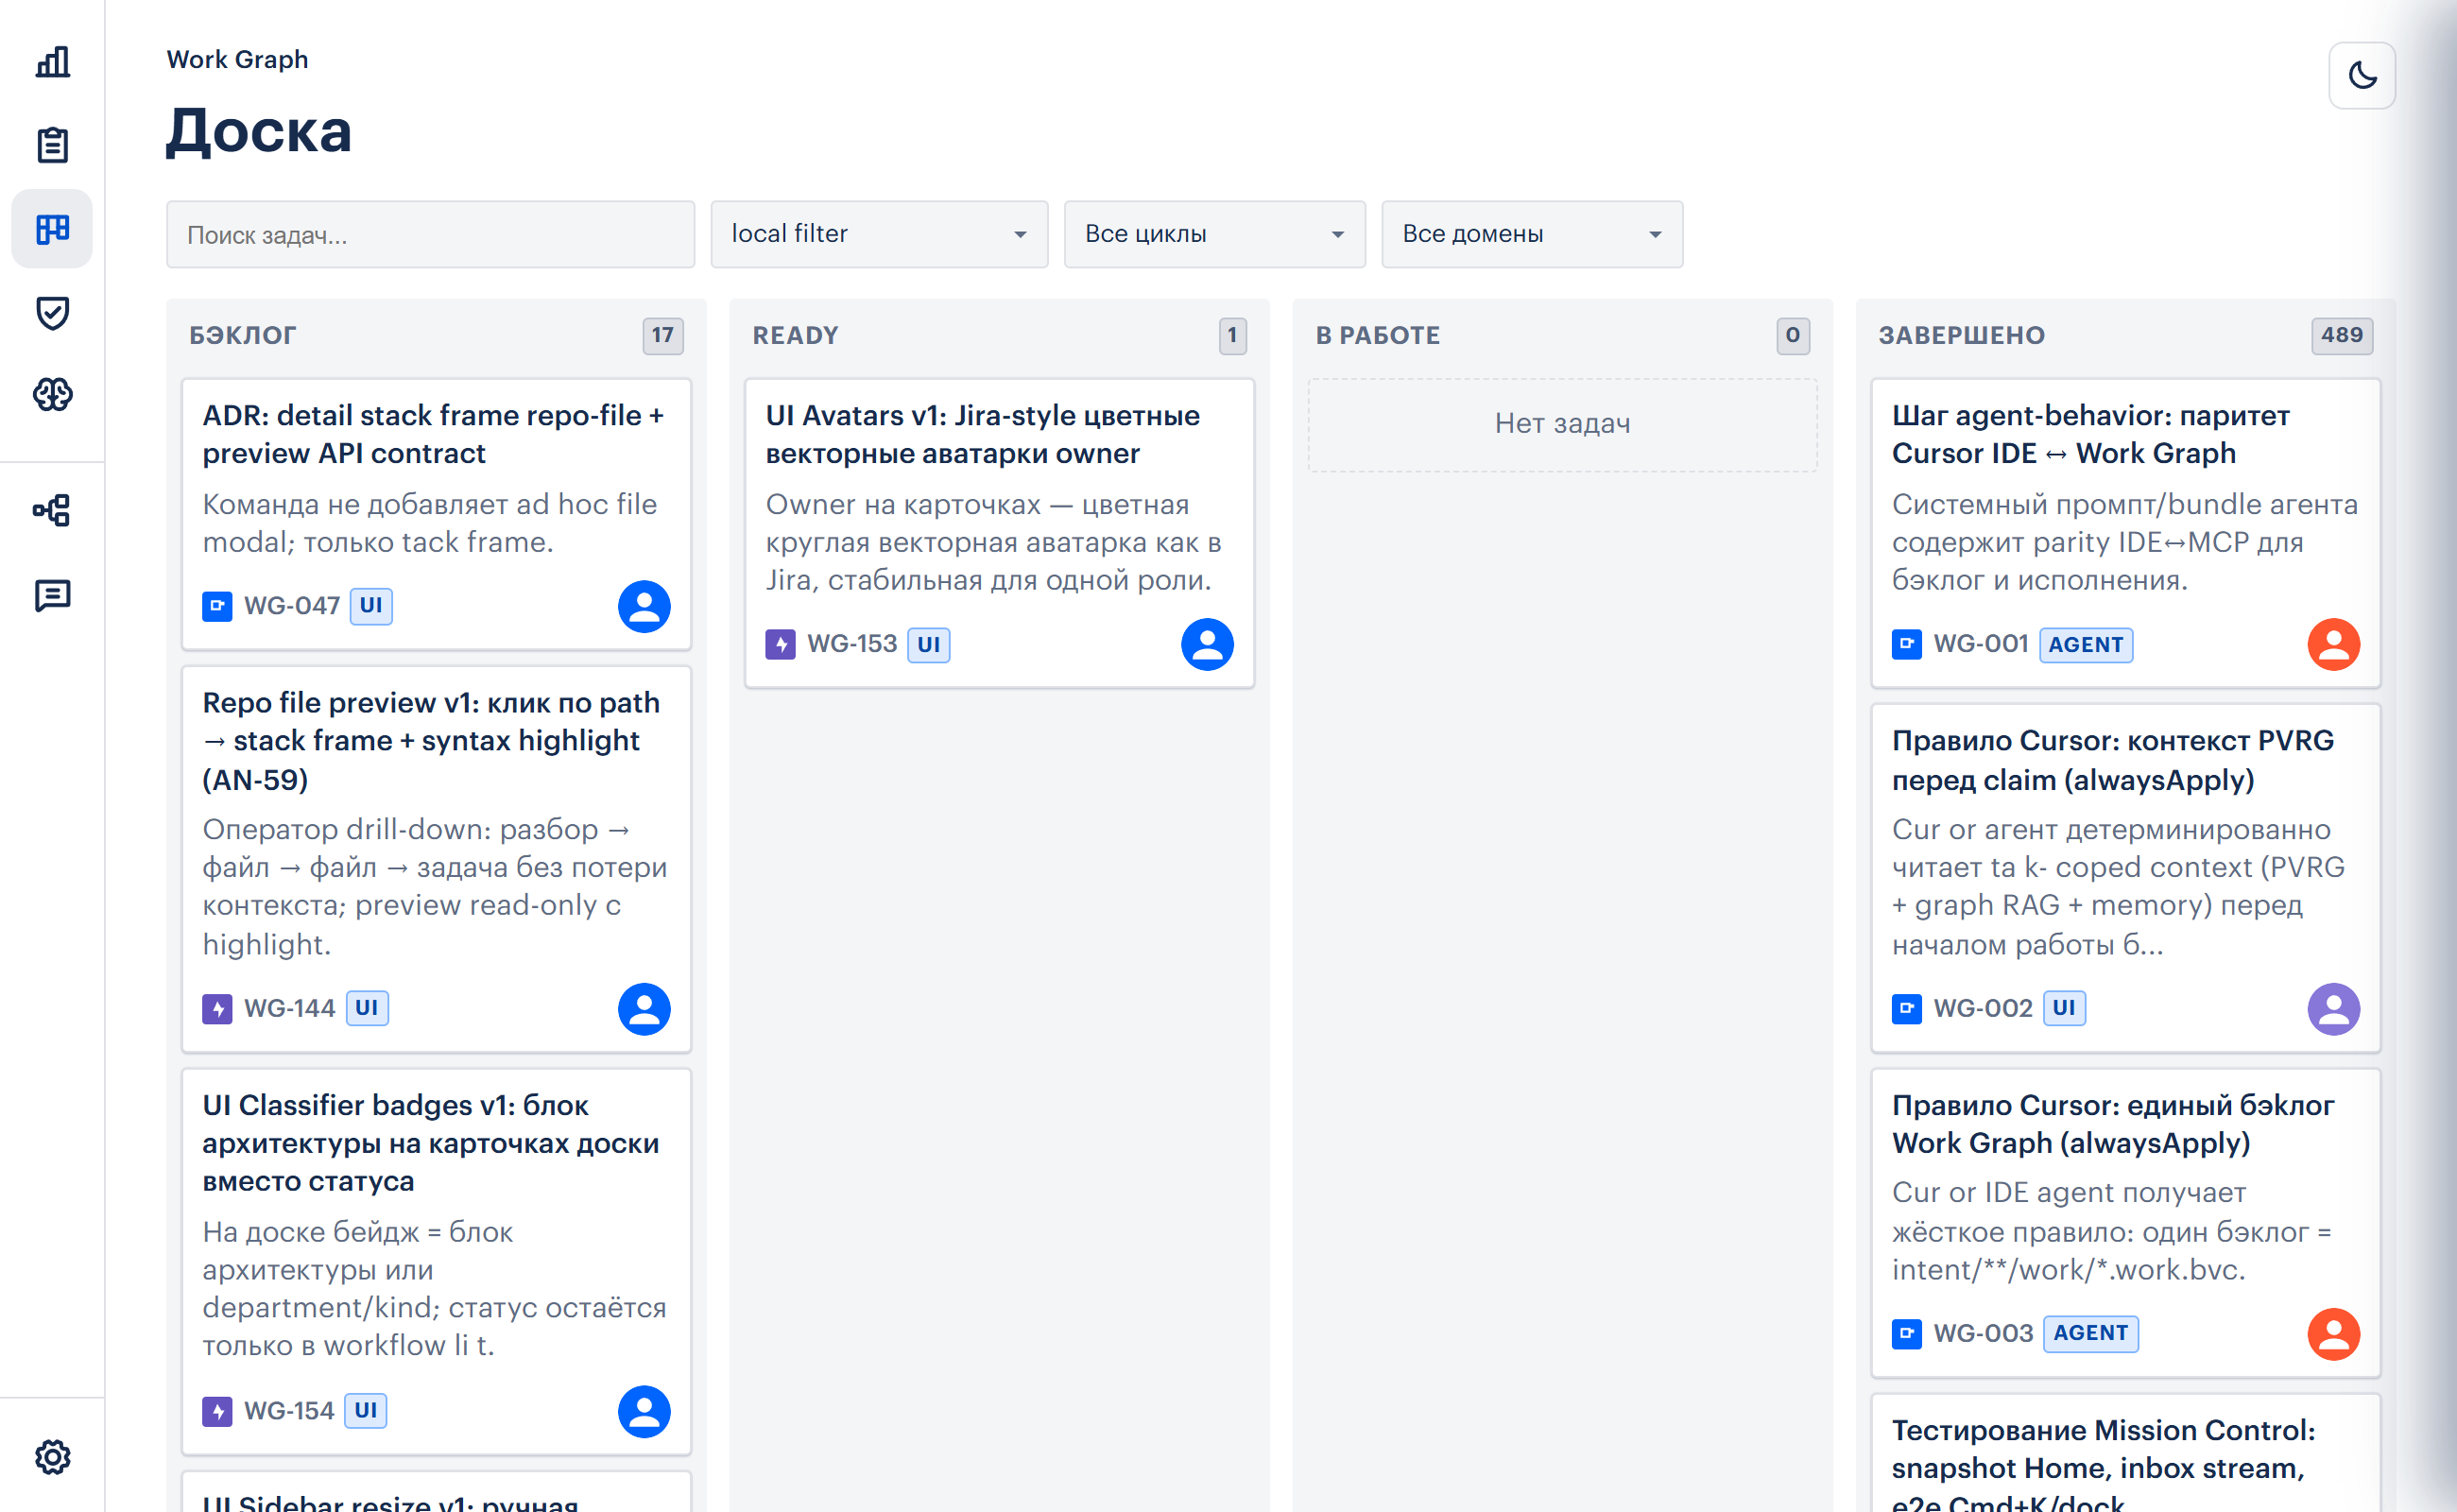Open card Шаг agent-behavior: паритет Cursor IDE
Image resolution: width=2457 pixels, height=1512 pixels.
[x=2125, y=533]
